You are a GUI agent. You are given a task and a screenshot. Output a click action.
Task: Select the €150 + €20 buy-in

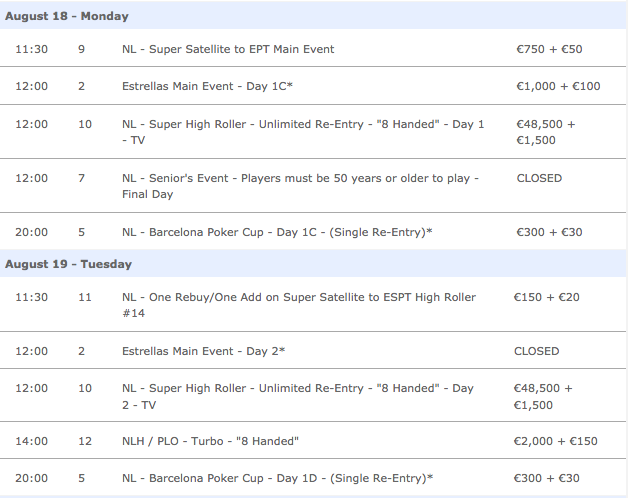point(546,297)
